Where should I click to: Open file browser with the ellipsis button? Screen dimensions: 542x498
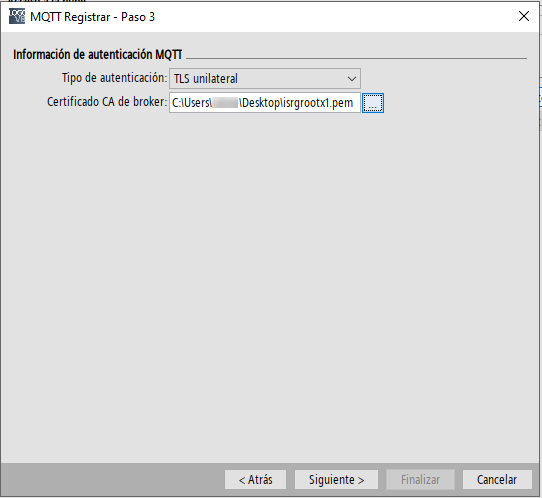[373, 103]
